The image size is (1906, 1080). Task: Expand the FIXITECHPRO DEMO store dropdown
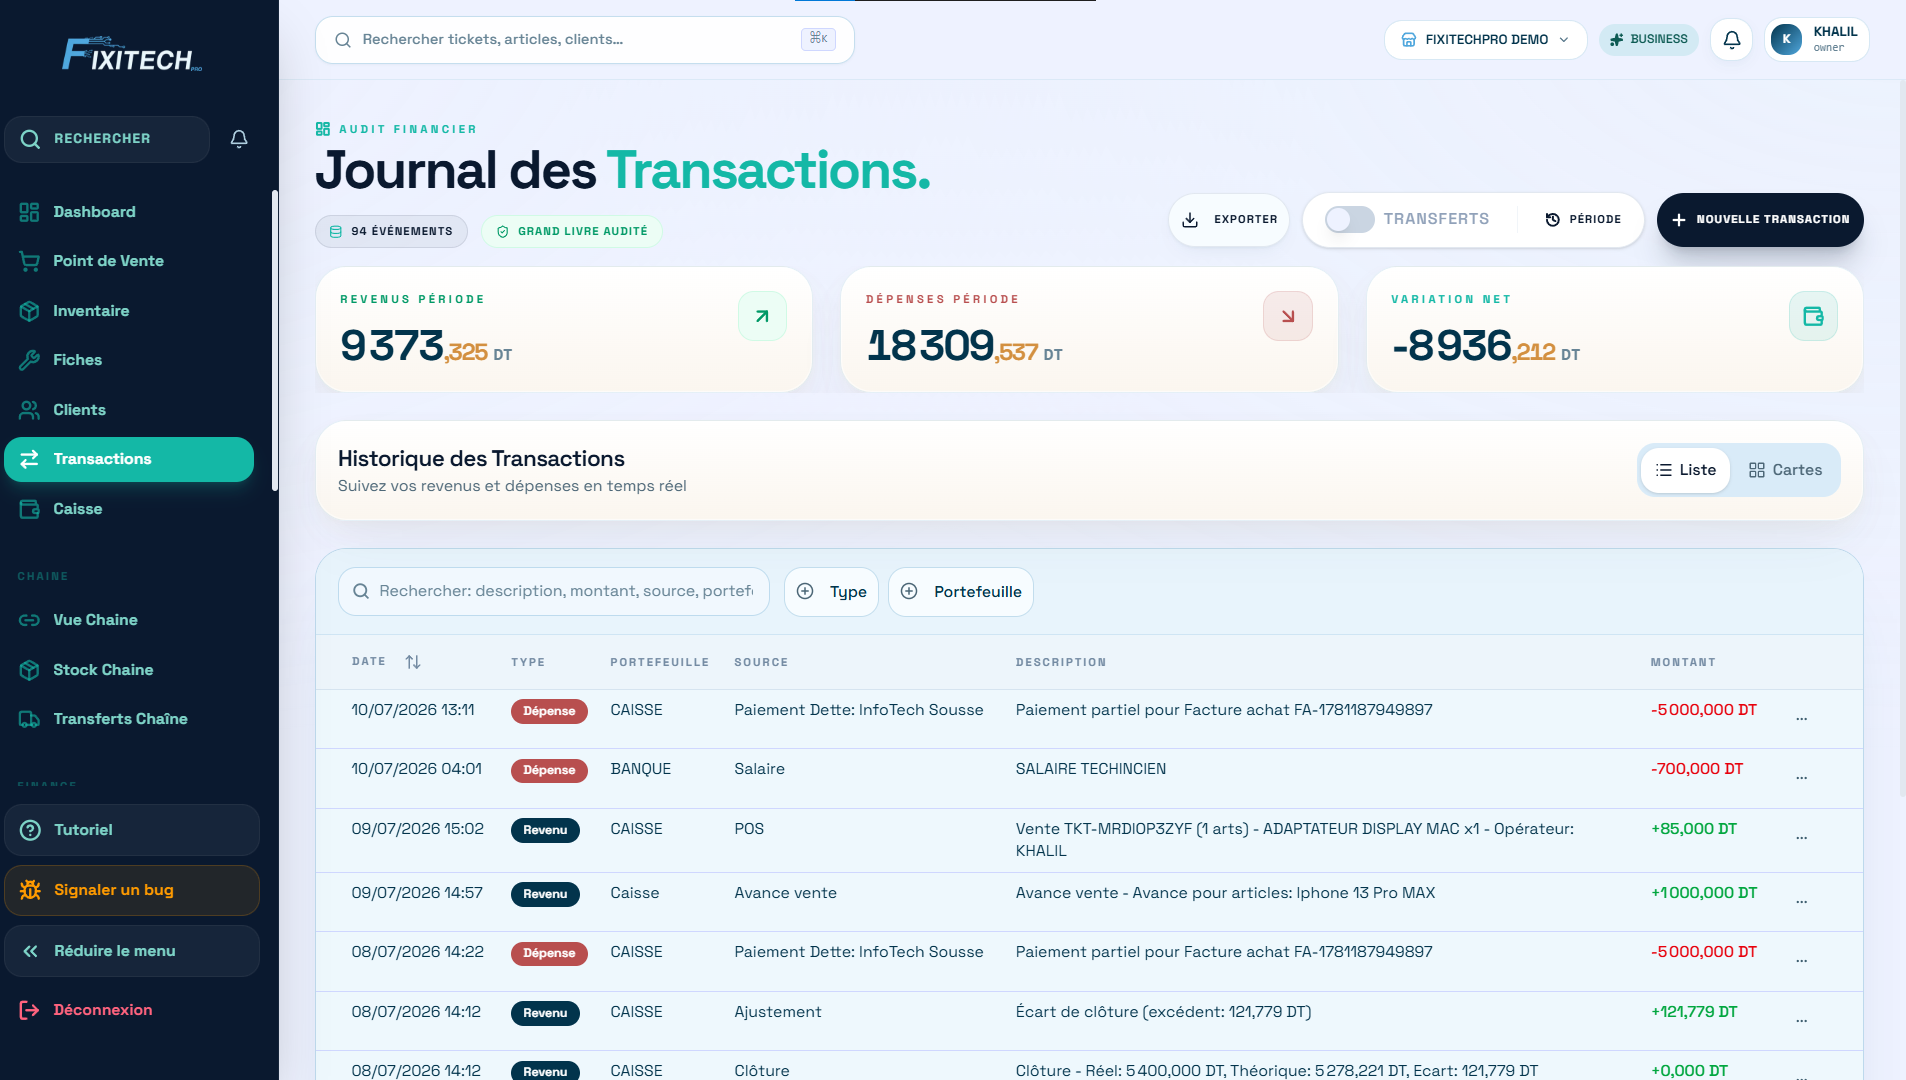[1486, 40]
